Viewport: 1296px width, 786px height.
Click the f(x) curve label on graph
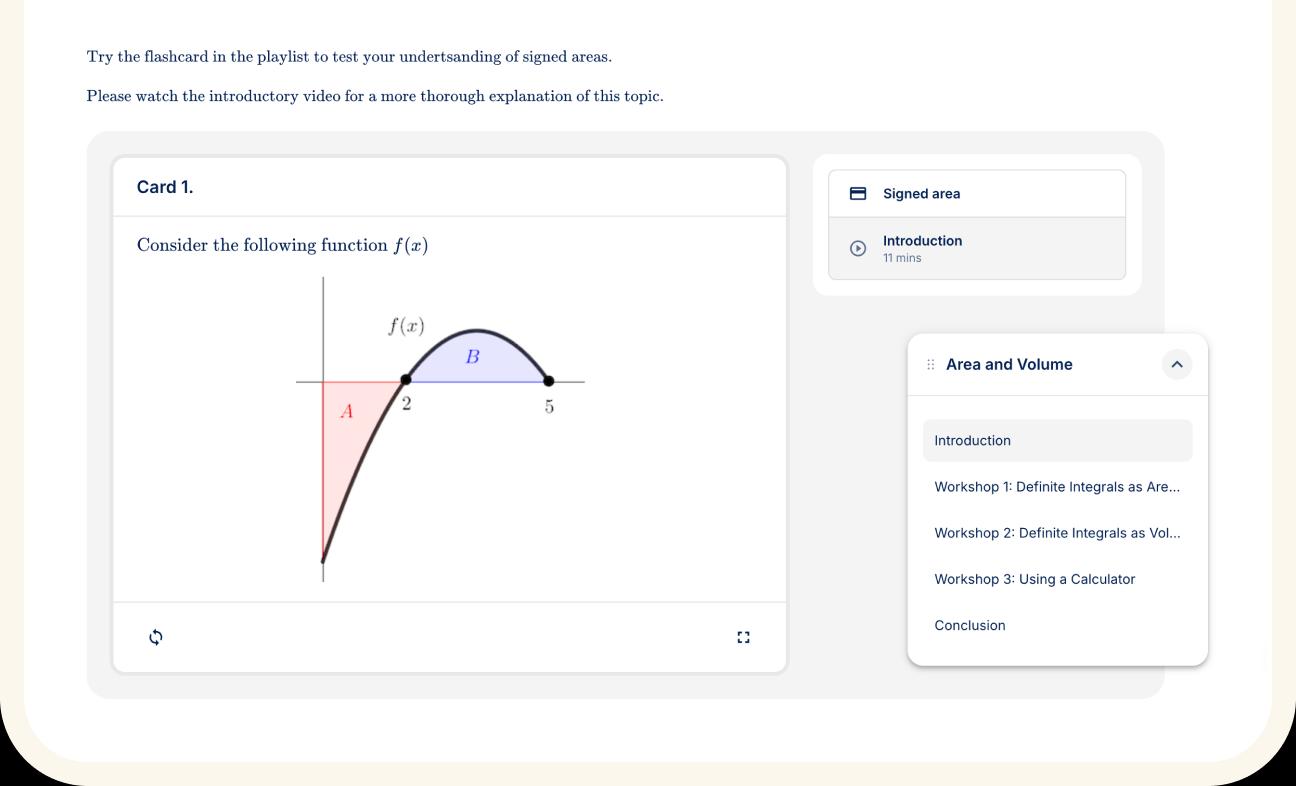pyautogui.click(x=406, y=326)
